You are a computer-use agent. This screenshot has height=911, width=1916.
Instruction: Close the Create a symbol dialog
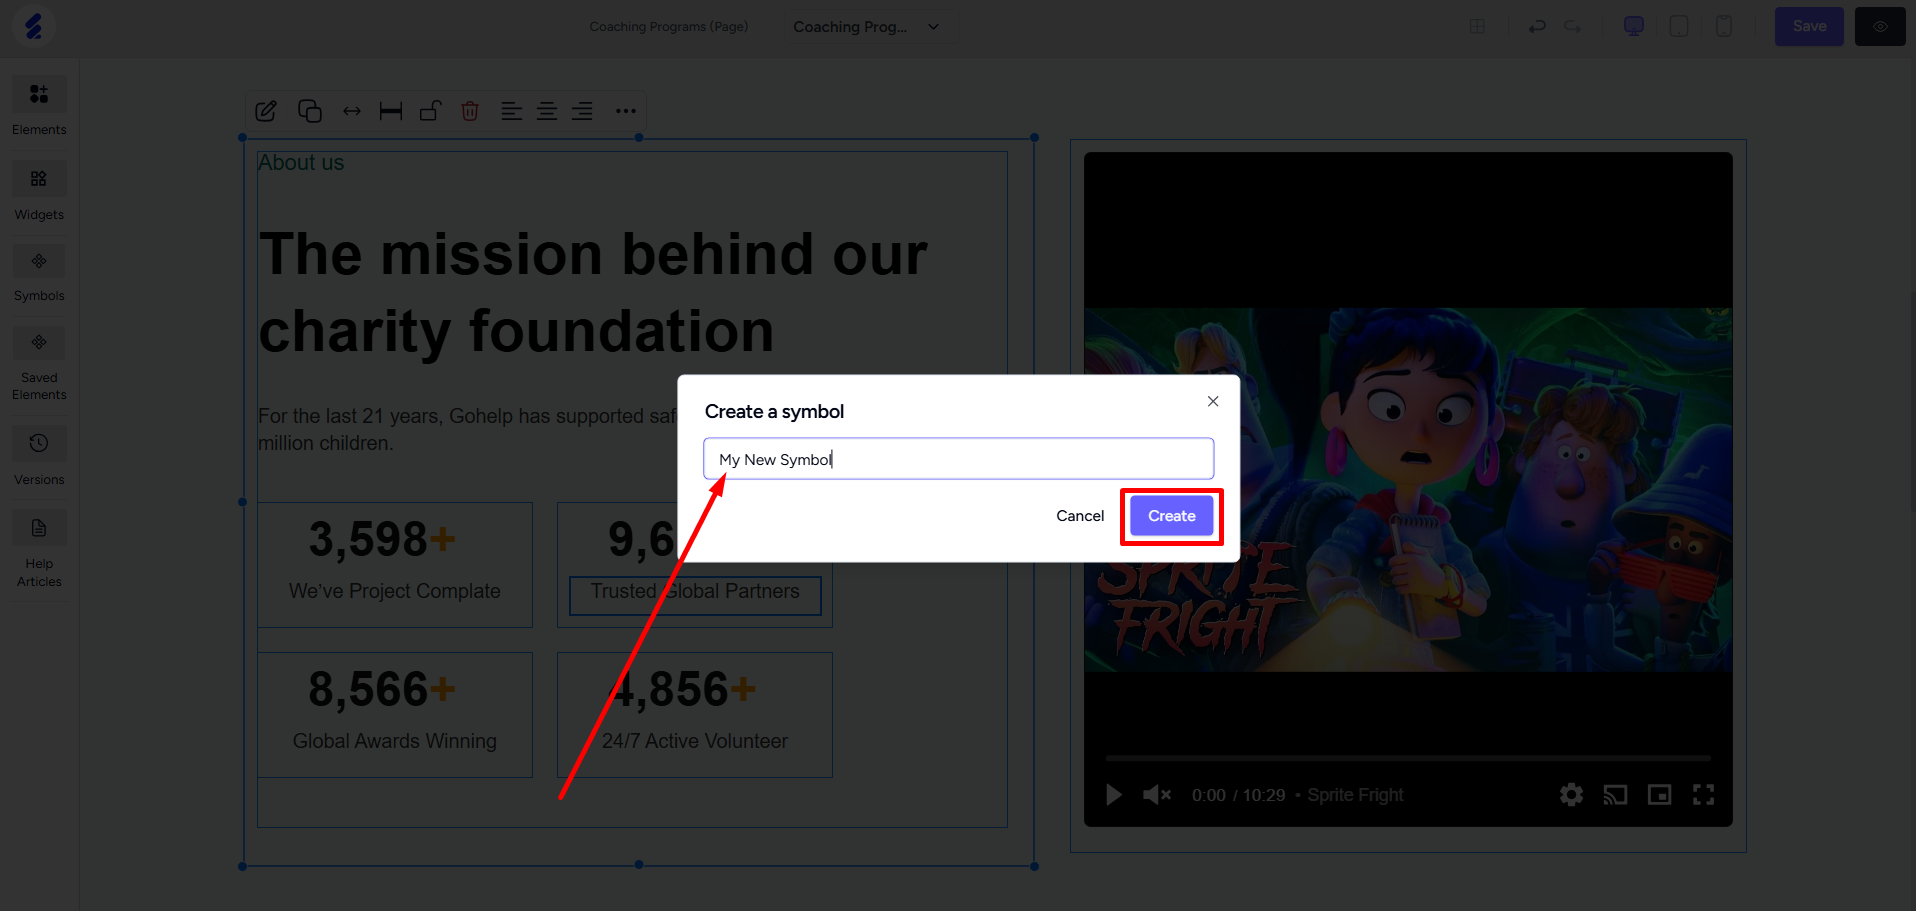(x=1213, y=401)
